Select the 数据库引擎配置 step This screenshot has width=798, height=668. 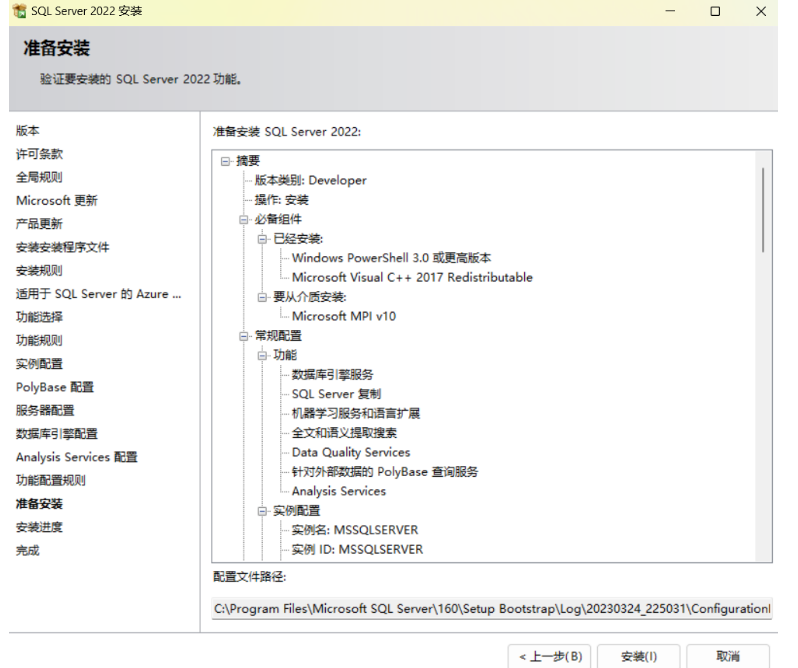(56, 434)
